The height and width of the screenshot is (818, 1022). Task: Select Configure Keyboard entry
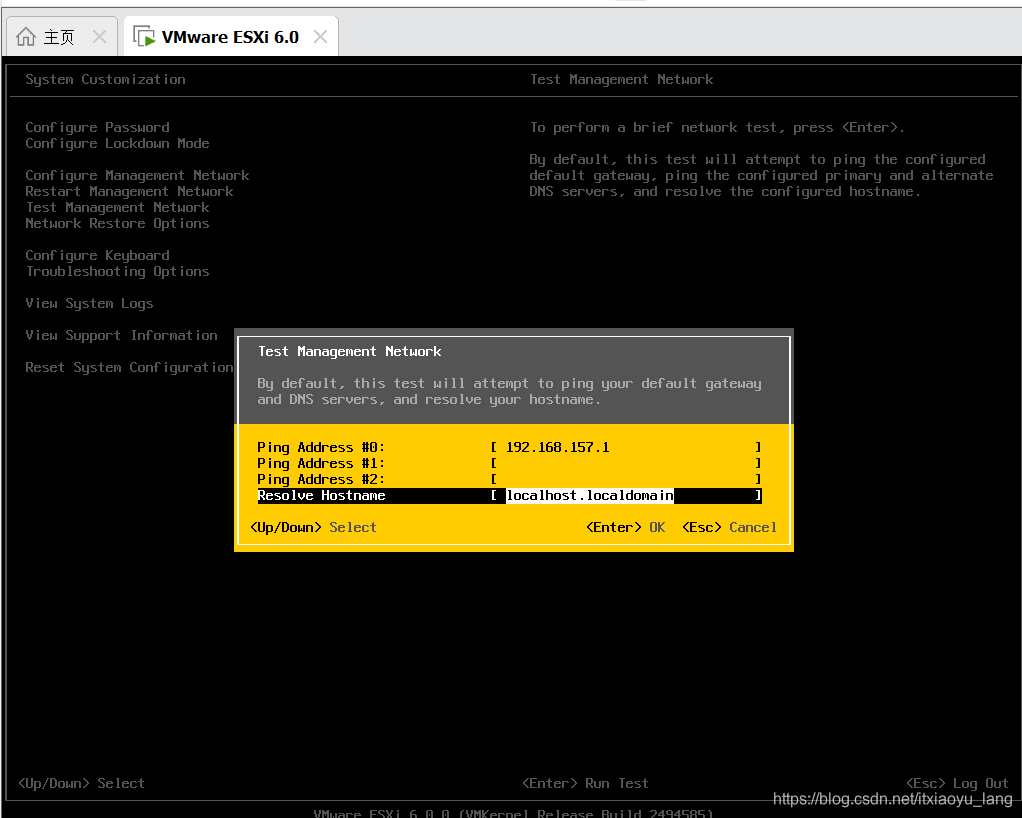[97, 256]
